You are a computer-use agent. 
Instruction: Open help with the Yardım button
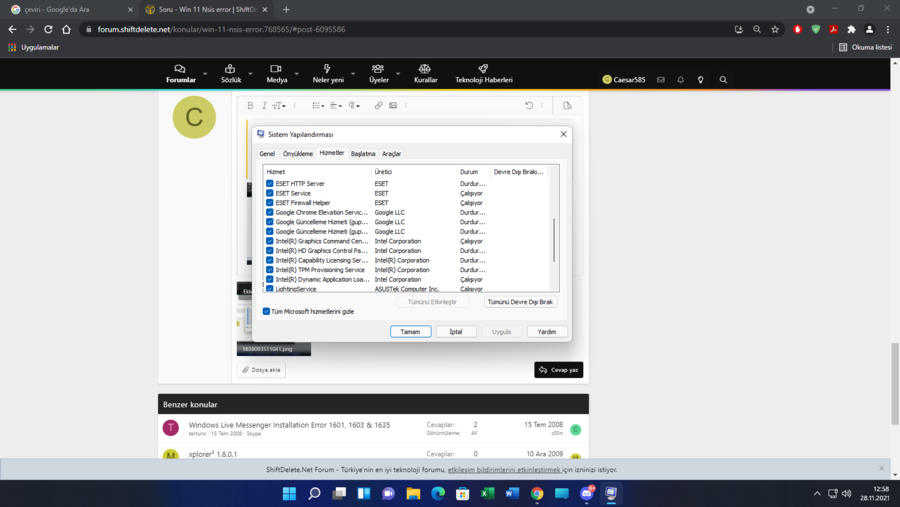546,332
